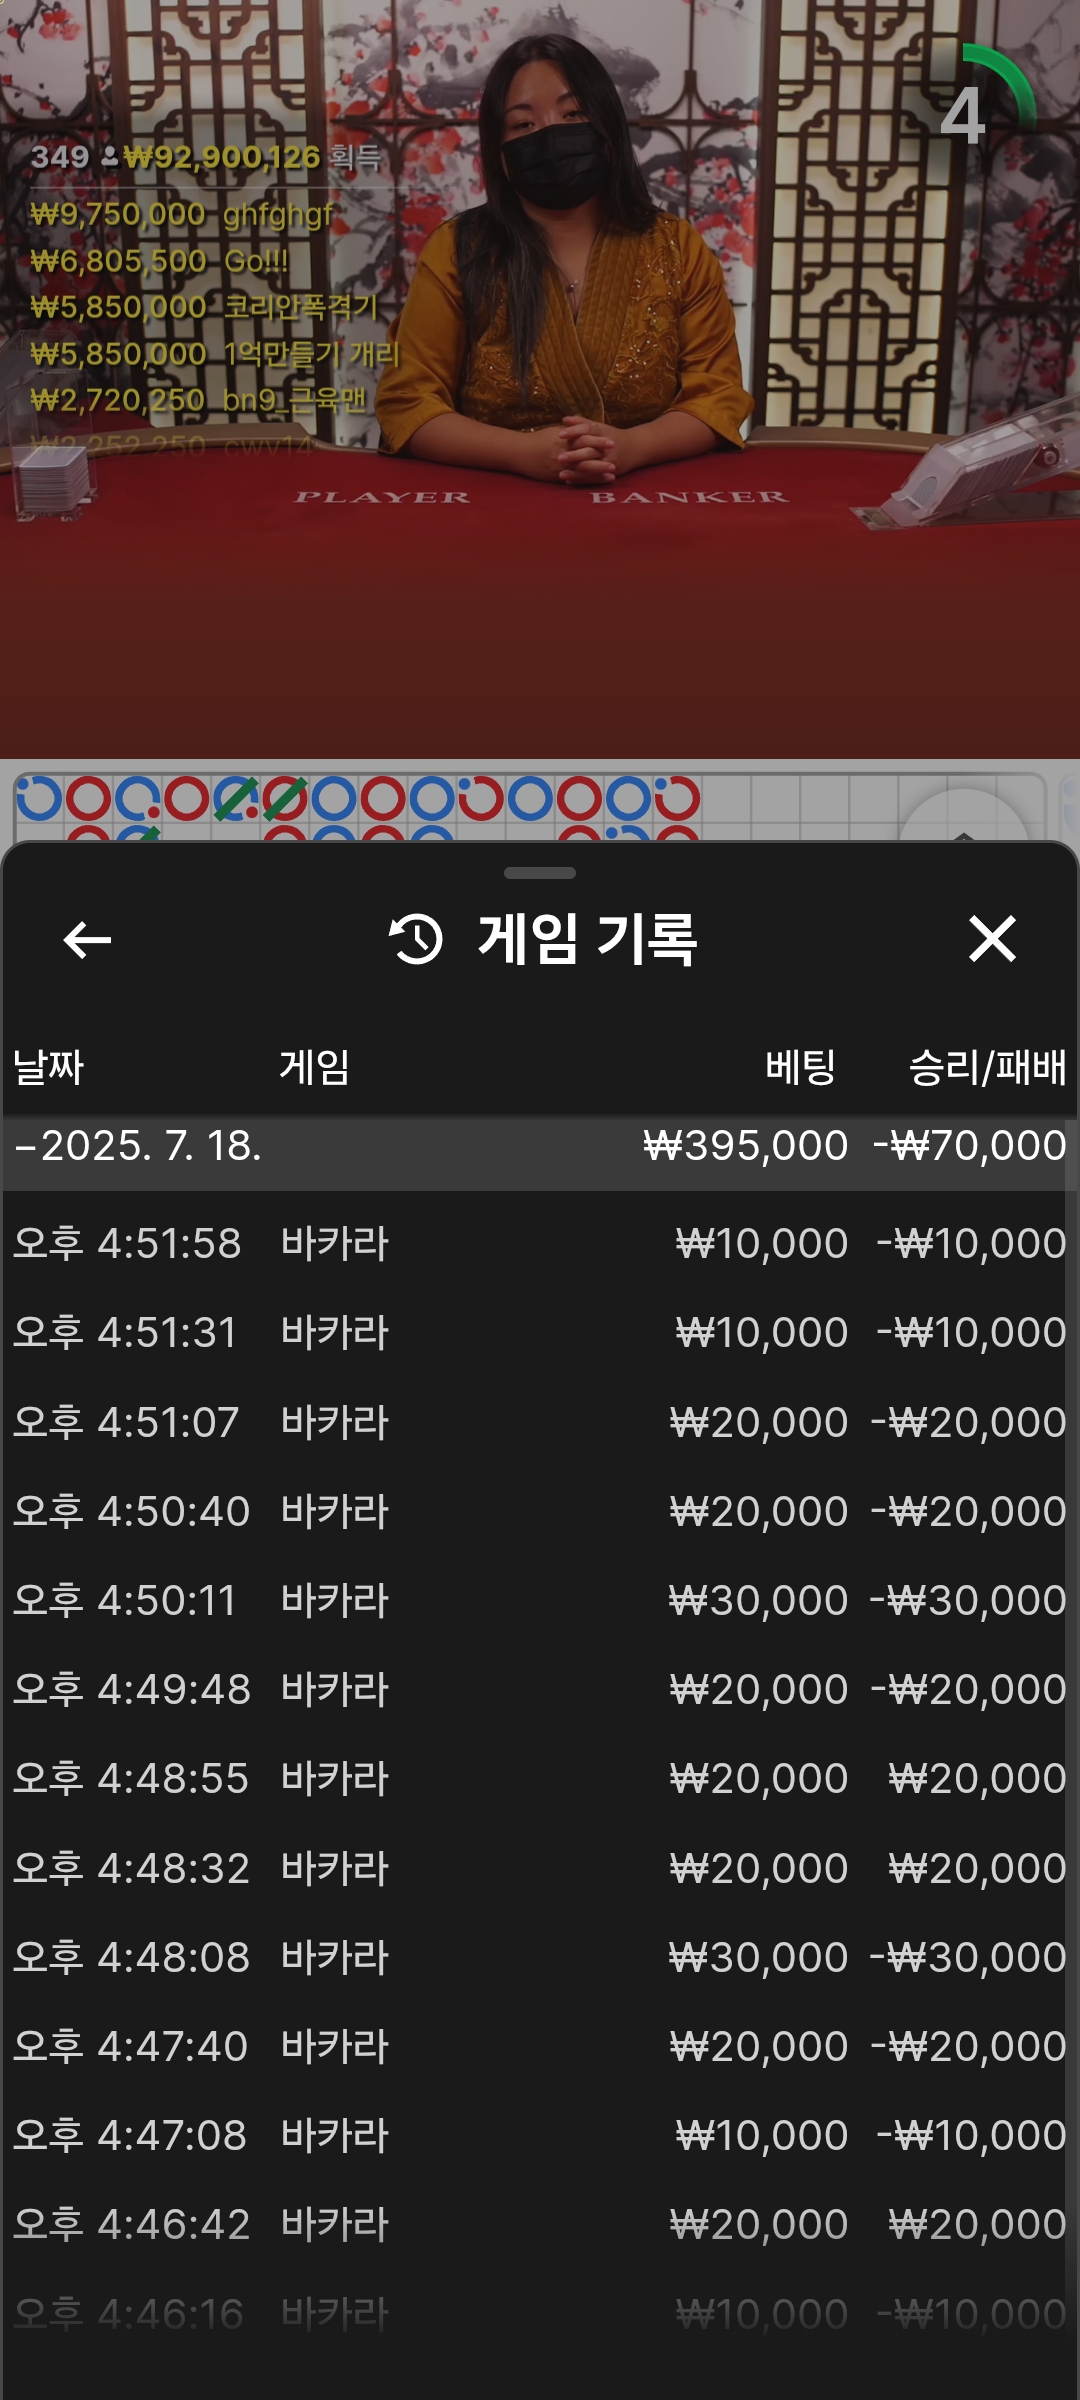
Task: Open the 오후 4:50:11 바카라 record
Action: [540, 1600]
